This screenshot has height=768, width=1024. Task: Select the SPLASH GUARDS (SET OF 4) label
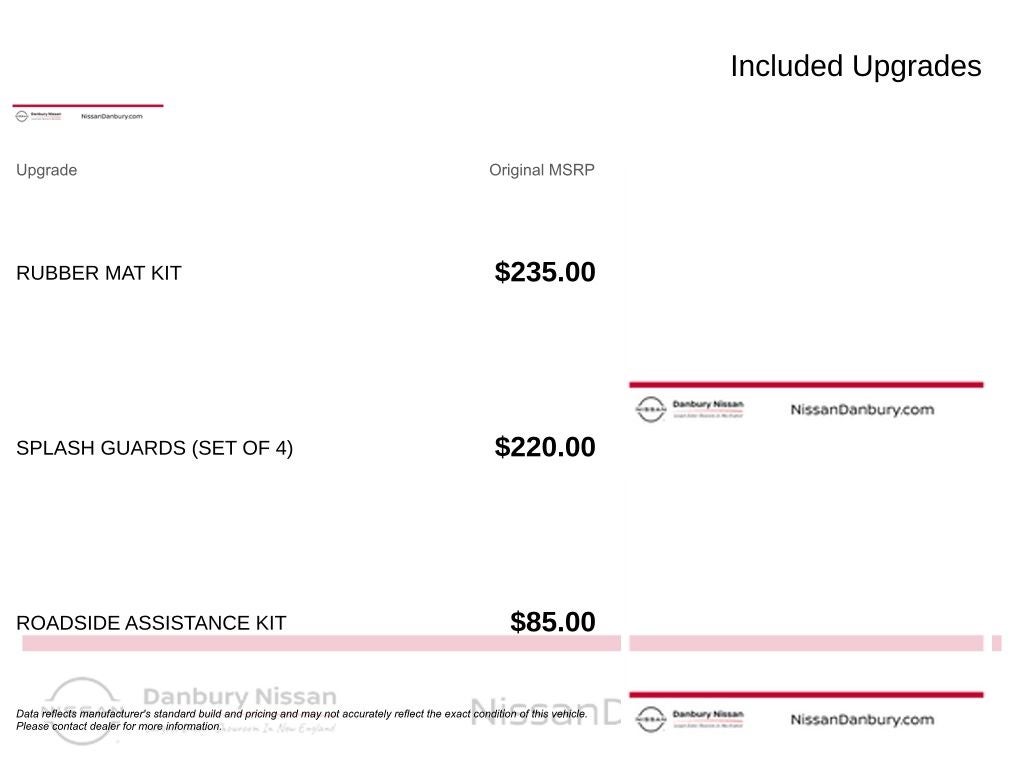[154, 448]
